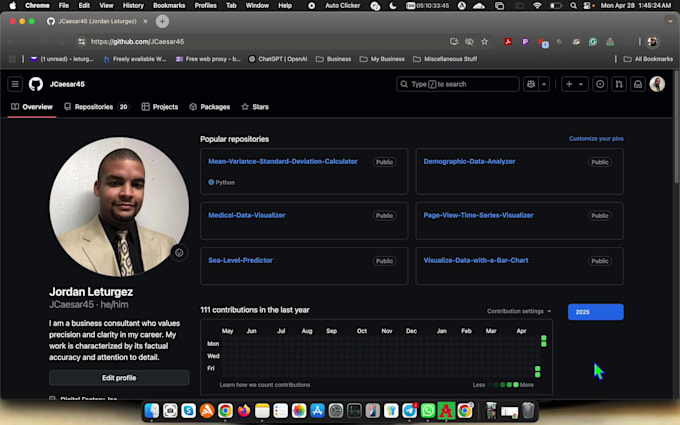Open the Medical-Data-Visualizer repository

point(247,215)
